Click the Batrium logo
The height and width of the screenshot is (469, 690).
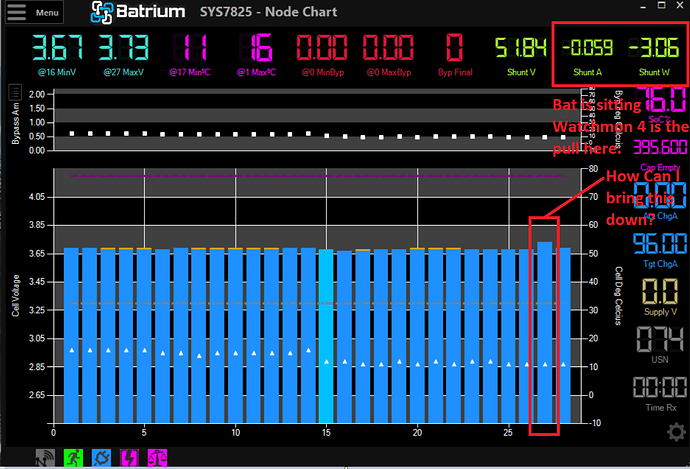click(137, 12)
